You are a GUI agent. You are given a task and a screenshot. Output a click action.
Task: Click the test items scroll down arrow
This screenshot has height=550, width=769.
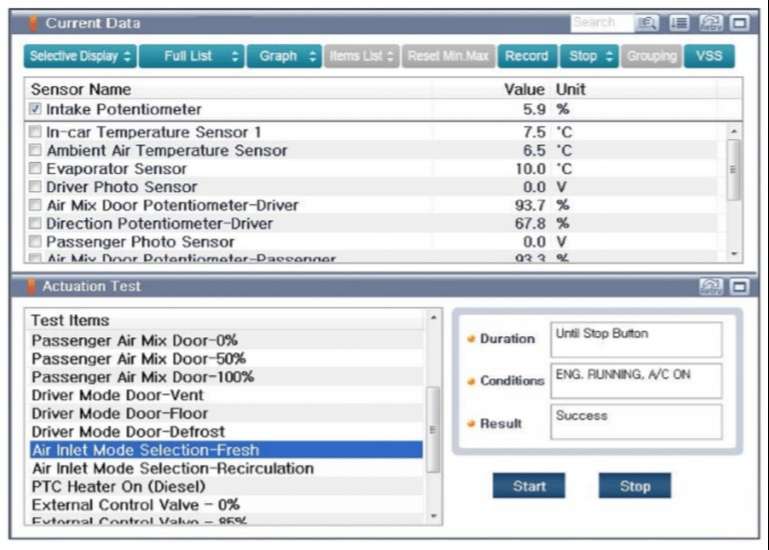point(434,516)
